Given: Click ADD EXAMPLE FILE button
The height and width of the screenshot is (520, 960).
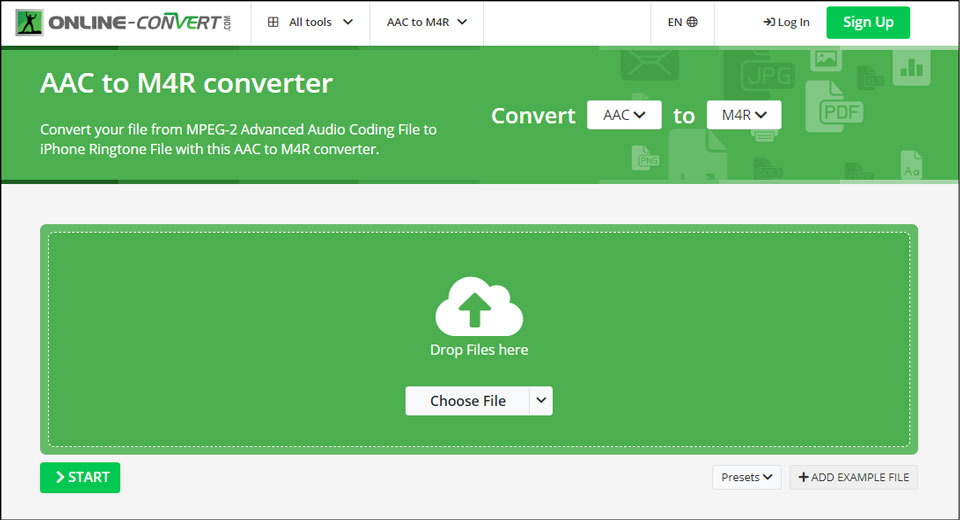Looking at the screenshot, I should (x=853, y=477).
